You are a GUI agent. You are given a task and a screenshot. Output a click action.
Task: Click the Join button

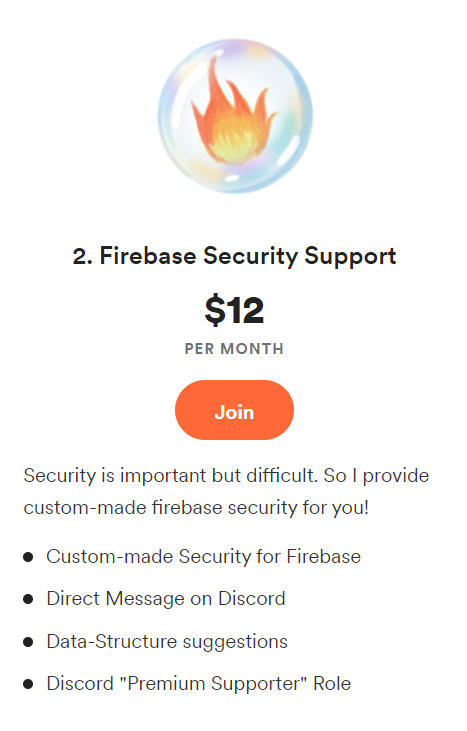pos(234,410)
